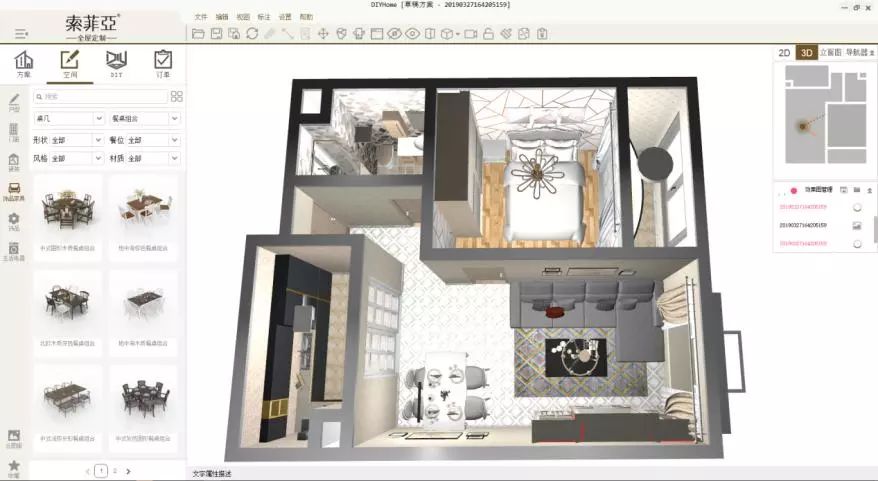Viewport: 878px width, 481px height.
Task: Select the last pink render entry radio
Action: [x=857, y=244]
